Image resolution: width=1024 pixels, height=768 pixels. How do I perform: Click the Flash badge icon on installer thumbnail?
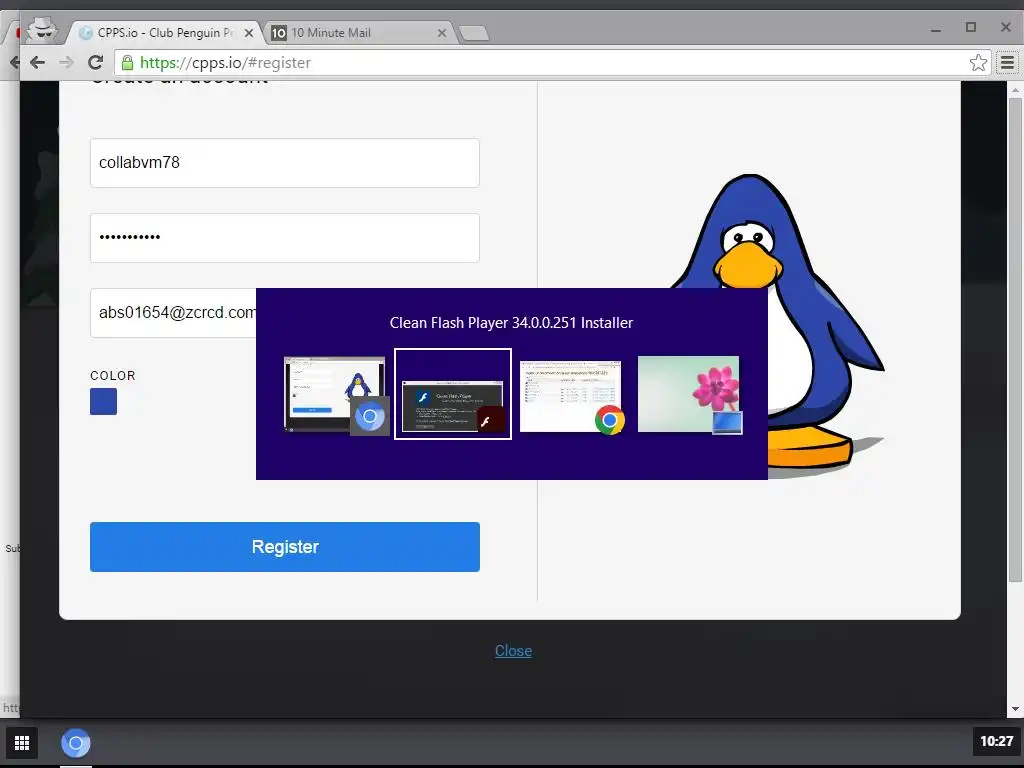[490, 419]
